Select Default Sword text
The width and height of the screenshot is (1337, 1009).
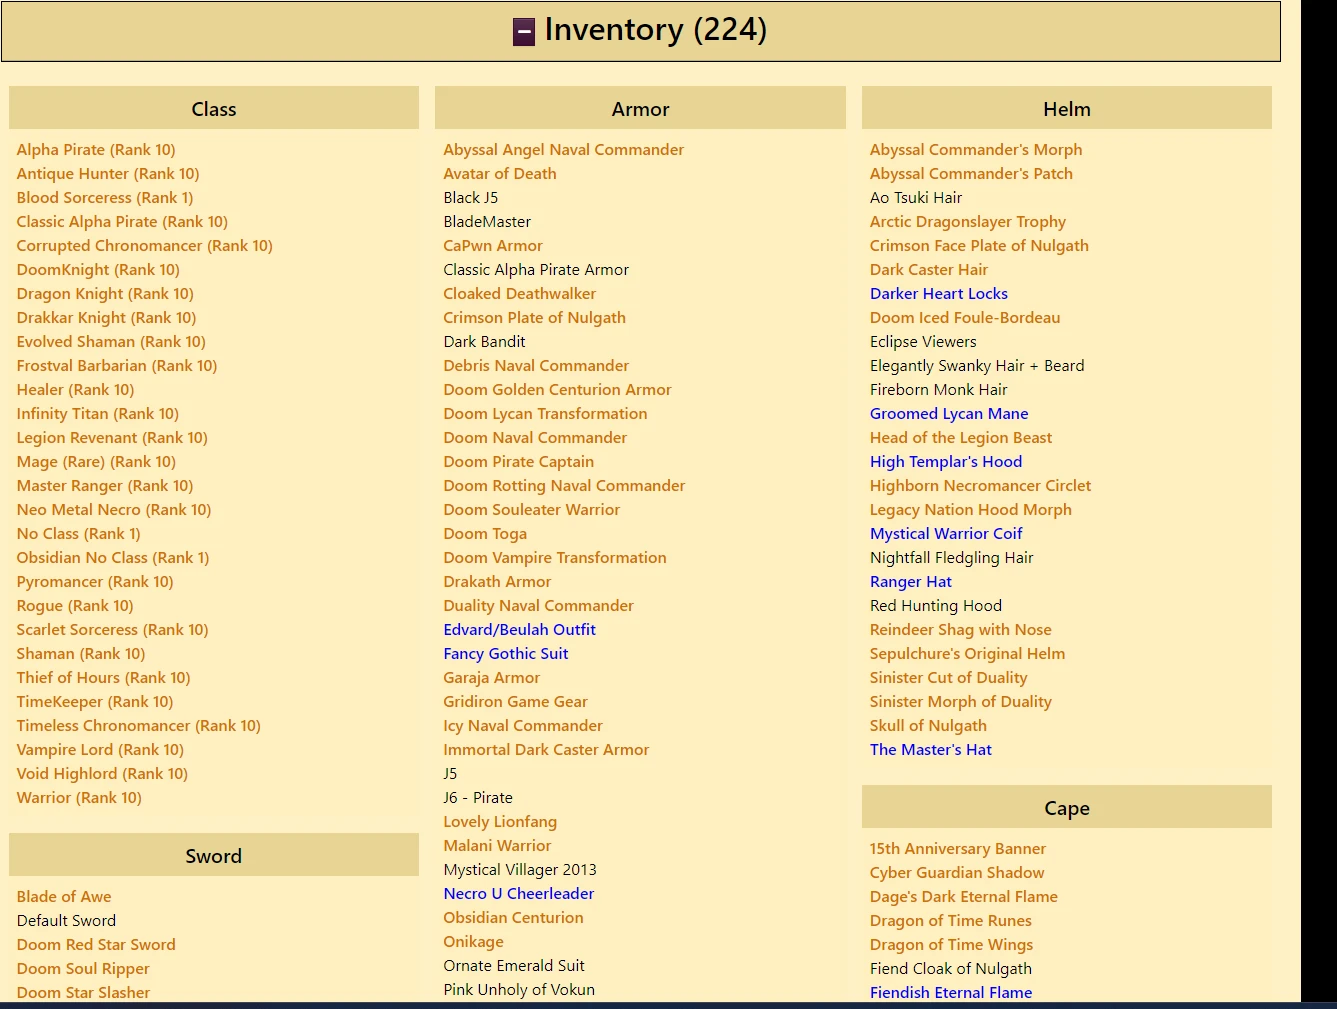(x=66, y=921)
